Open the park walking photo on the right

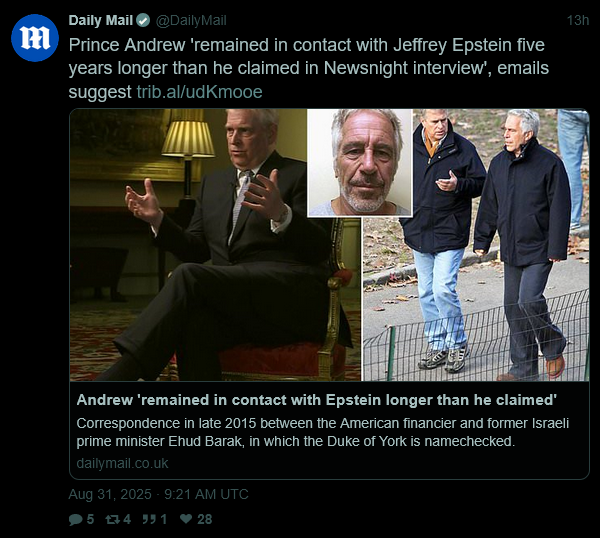click(x=476, y=245)
